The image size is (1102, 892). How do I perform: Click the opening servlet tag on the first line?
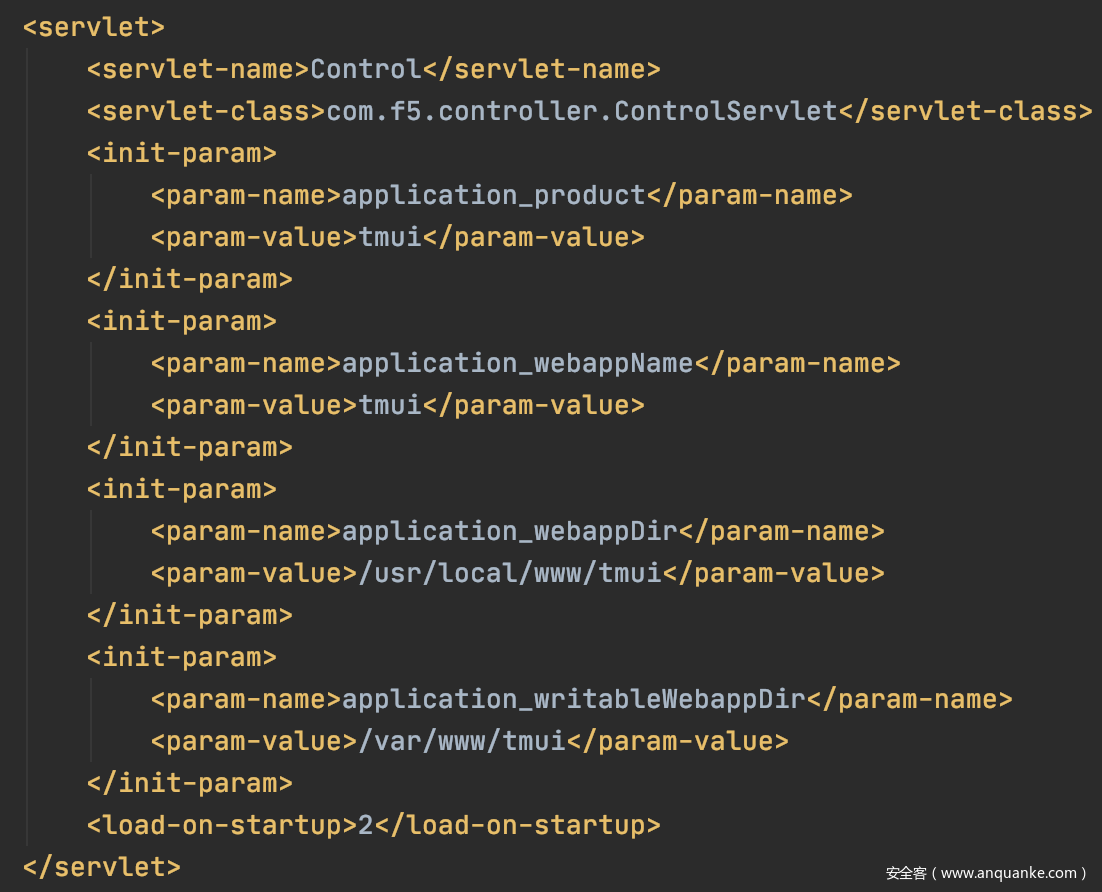pyautogui.click(x=93, y=27)
